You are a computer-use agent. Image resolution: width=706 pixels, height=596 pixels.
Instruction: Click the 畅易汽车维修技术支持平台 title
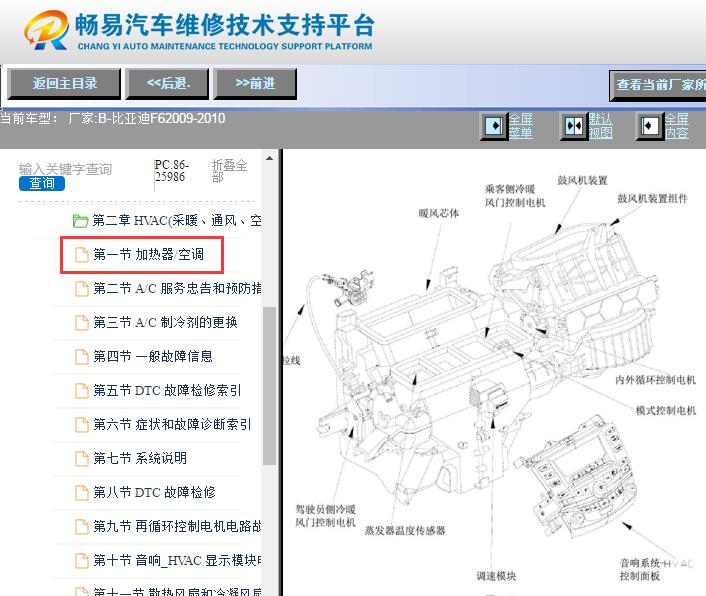(x=225, y=25)
